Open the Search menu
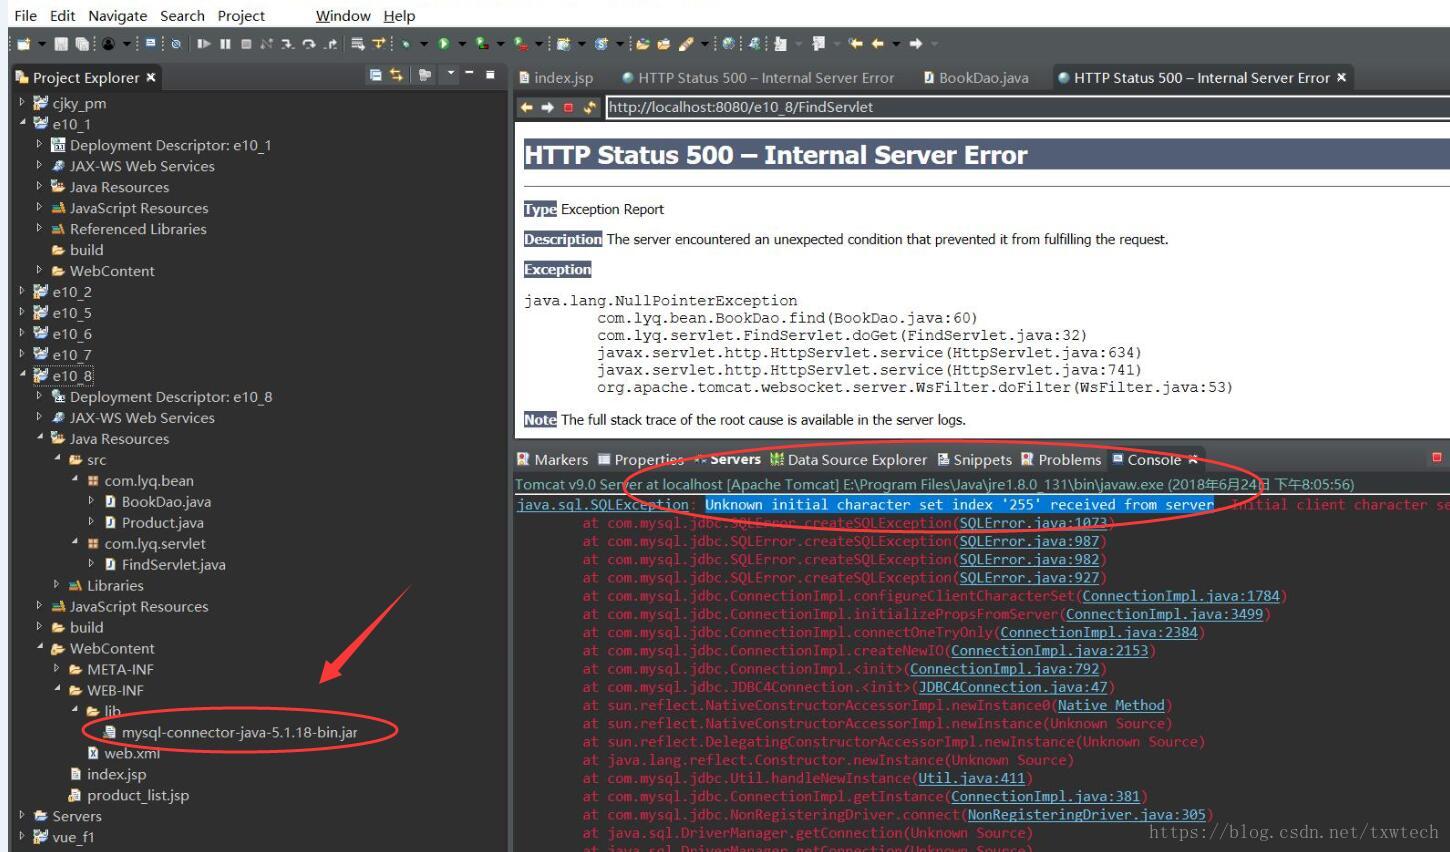This screenshot has height=852, width=1450. coord(182,15)
